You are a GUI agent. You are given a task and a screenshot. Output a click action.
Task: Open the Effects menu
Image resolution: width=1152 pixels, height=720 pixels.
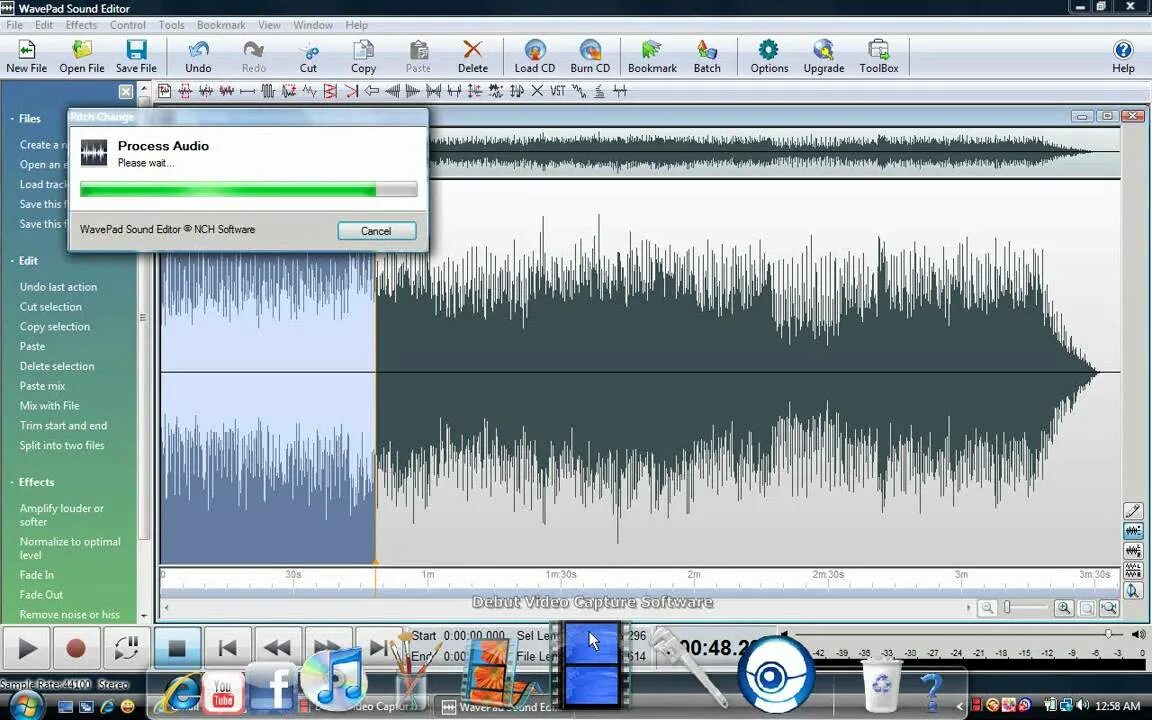click(x=81, y=25)
